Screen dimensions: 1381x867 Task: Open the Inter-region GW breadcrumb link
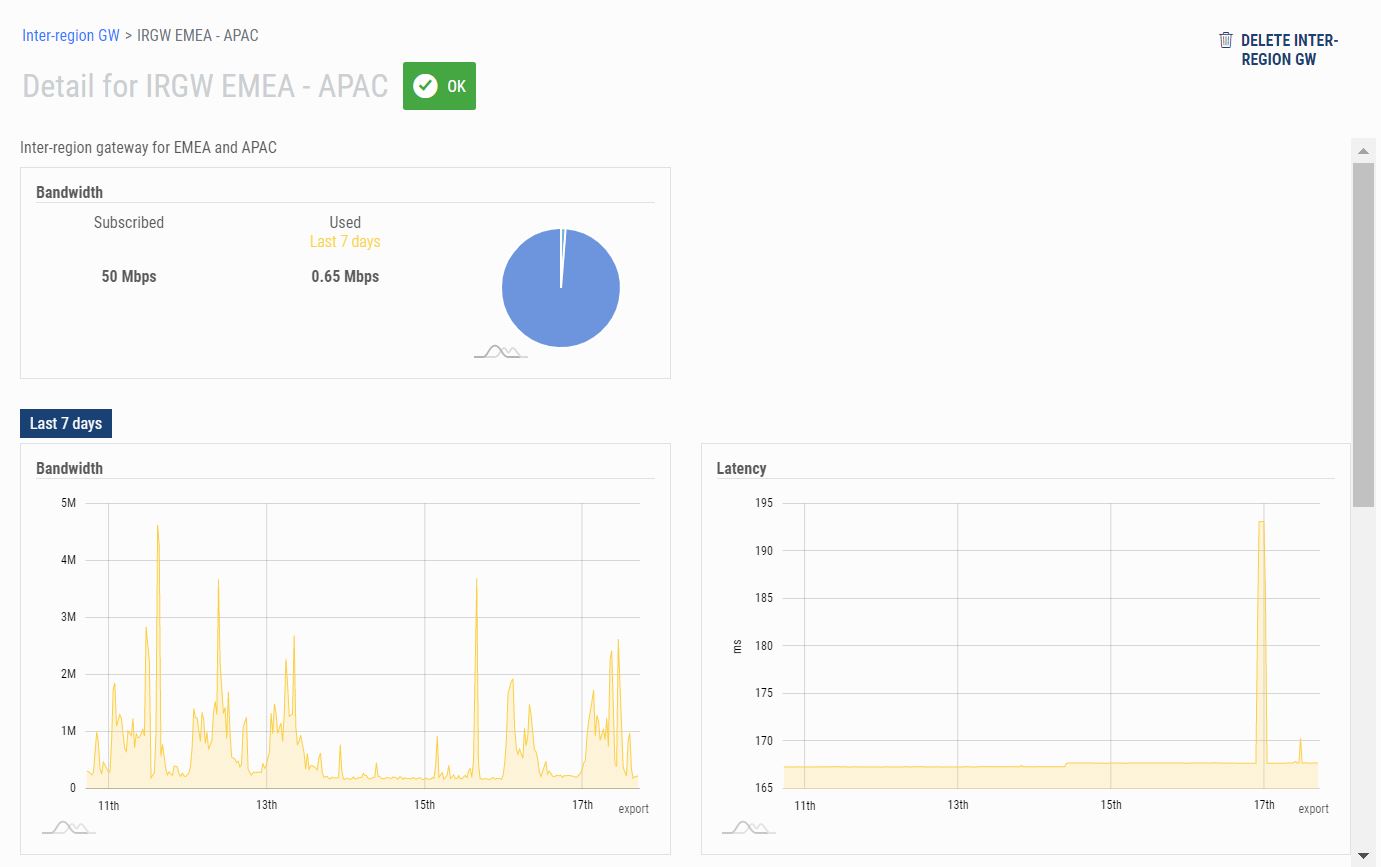tap(71, 36)
